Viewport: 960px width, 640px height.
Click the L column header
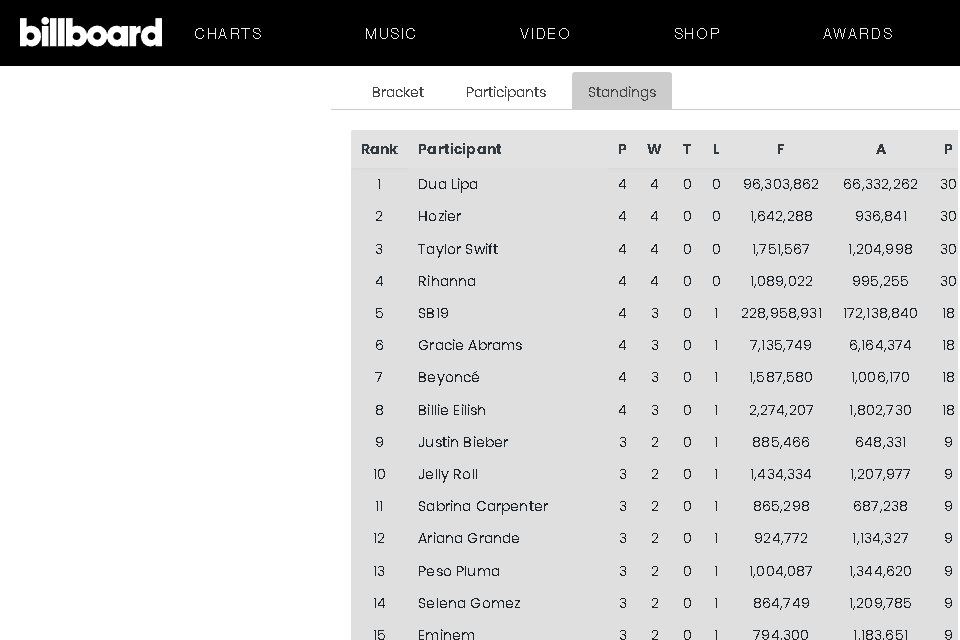tap(716, 149)
